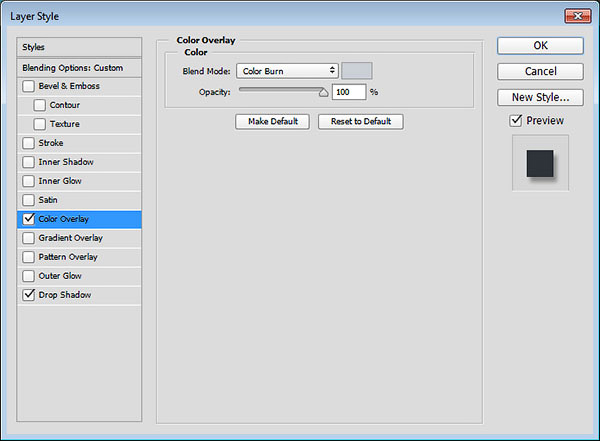The image size is (600, 441).
Task: Turn on the Inner Shadow checkbox
Action: point(28,162)
